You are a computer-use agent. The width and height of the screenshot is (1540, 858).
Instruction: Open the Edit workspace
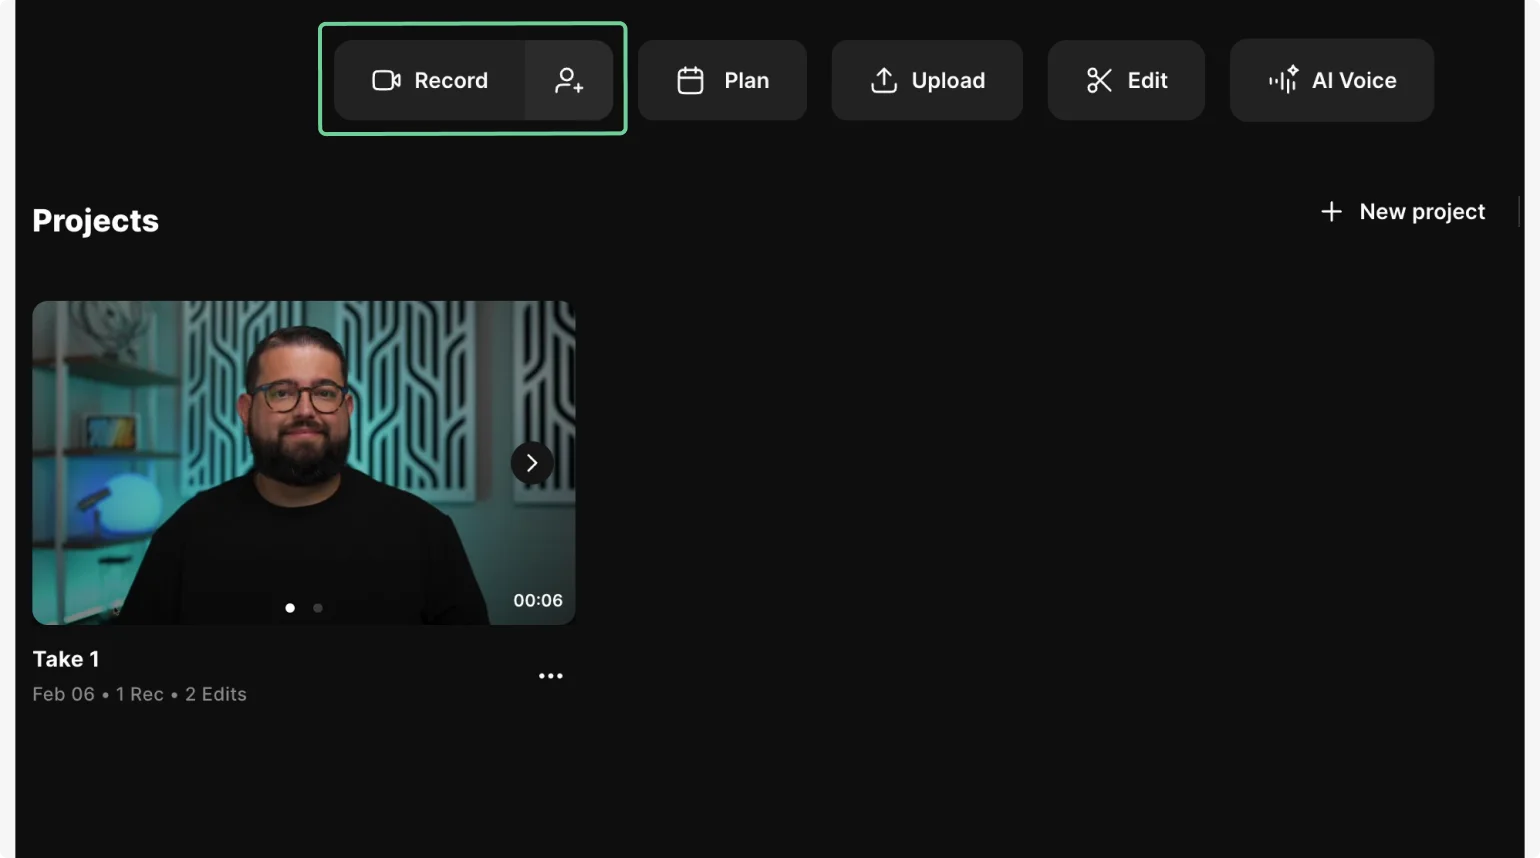[1126, 80]
